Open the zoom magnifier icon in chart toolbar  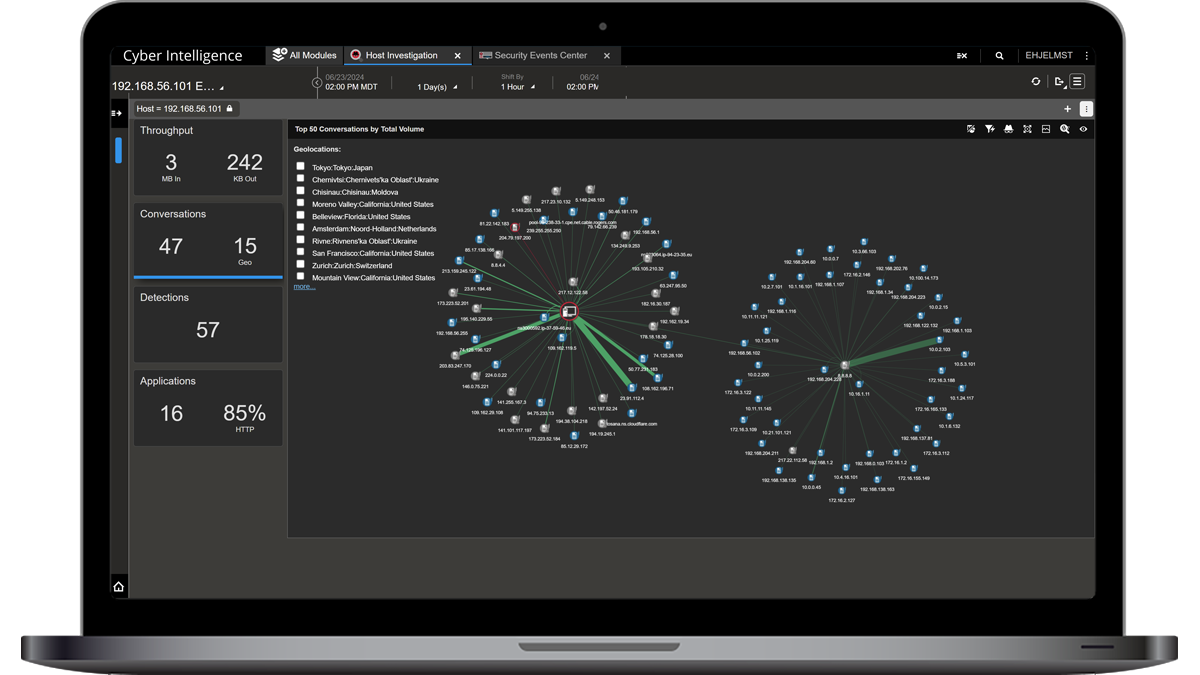pyautogui.click(x=1065, y=129)
